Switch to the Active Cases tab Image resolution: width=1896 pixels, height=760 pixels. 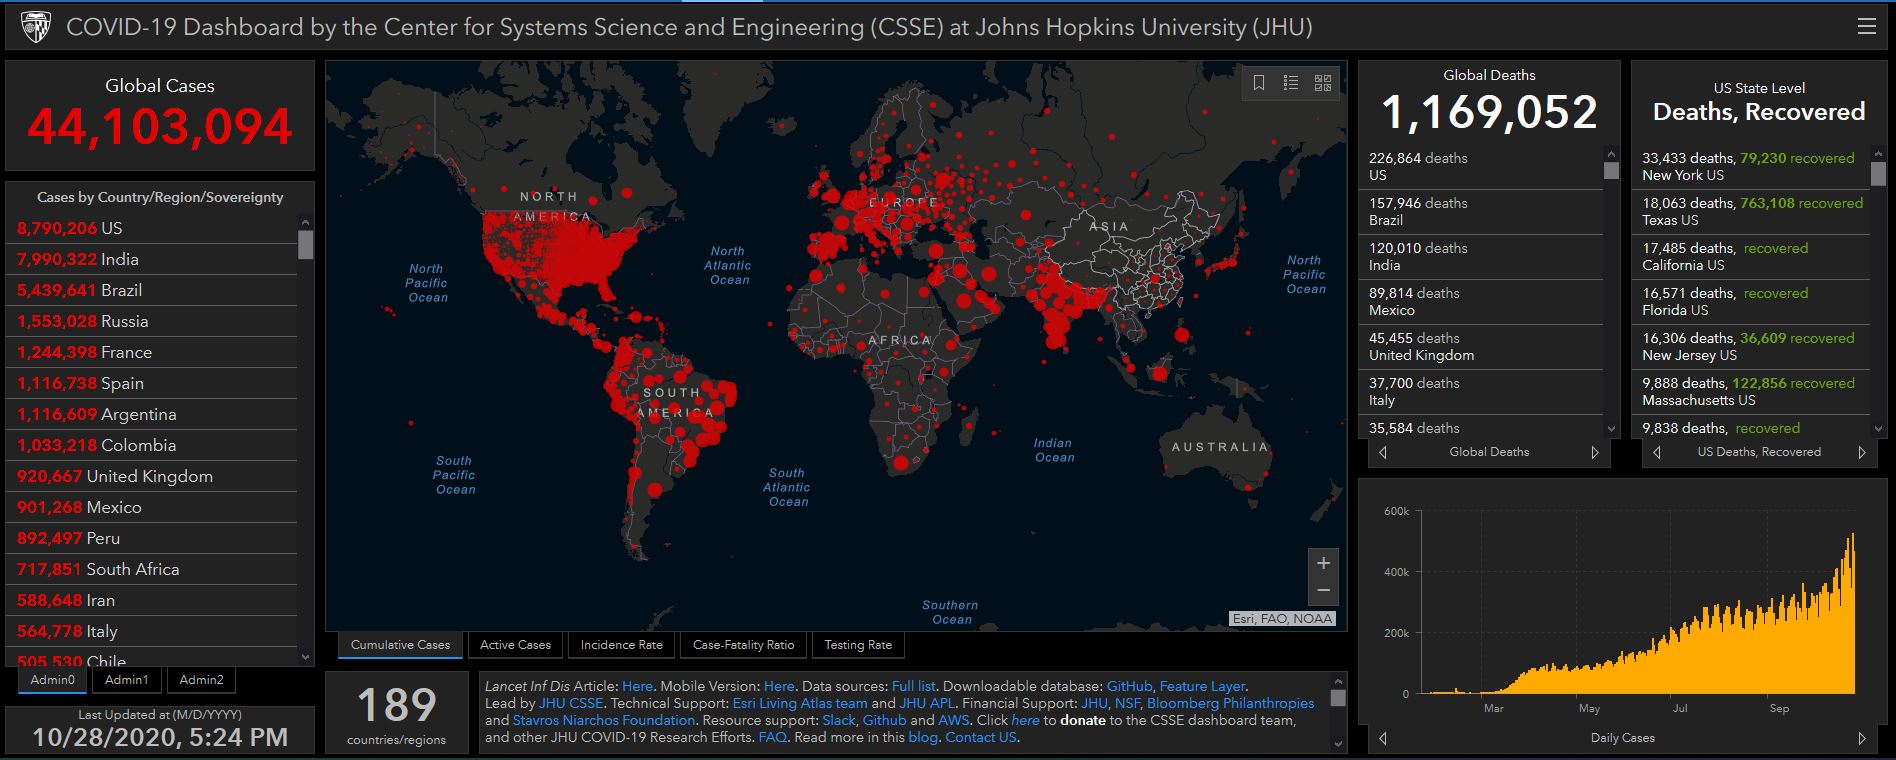[x=515, y=645]
